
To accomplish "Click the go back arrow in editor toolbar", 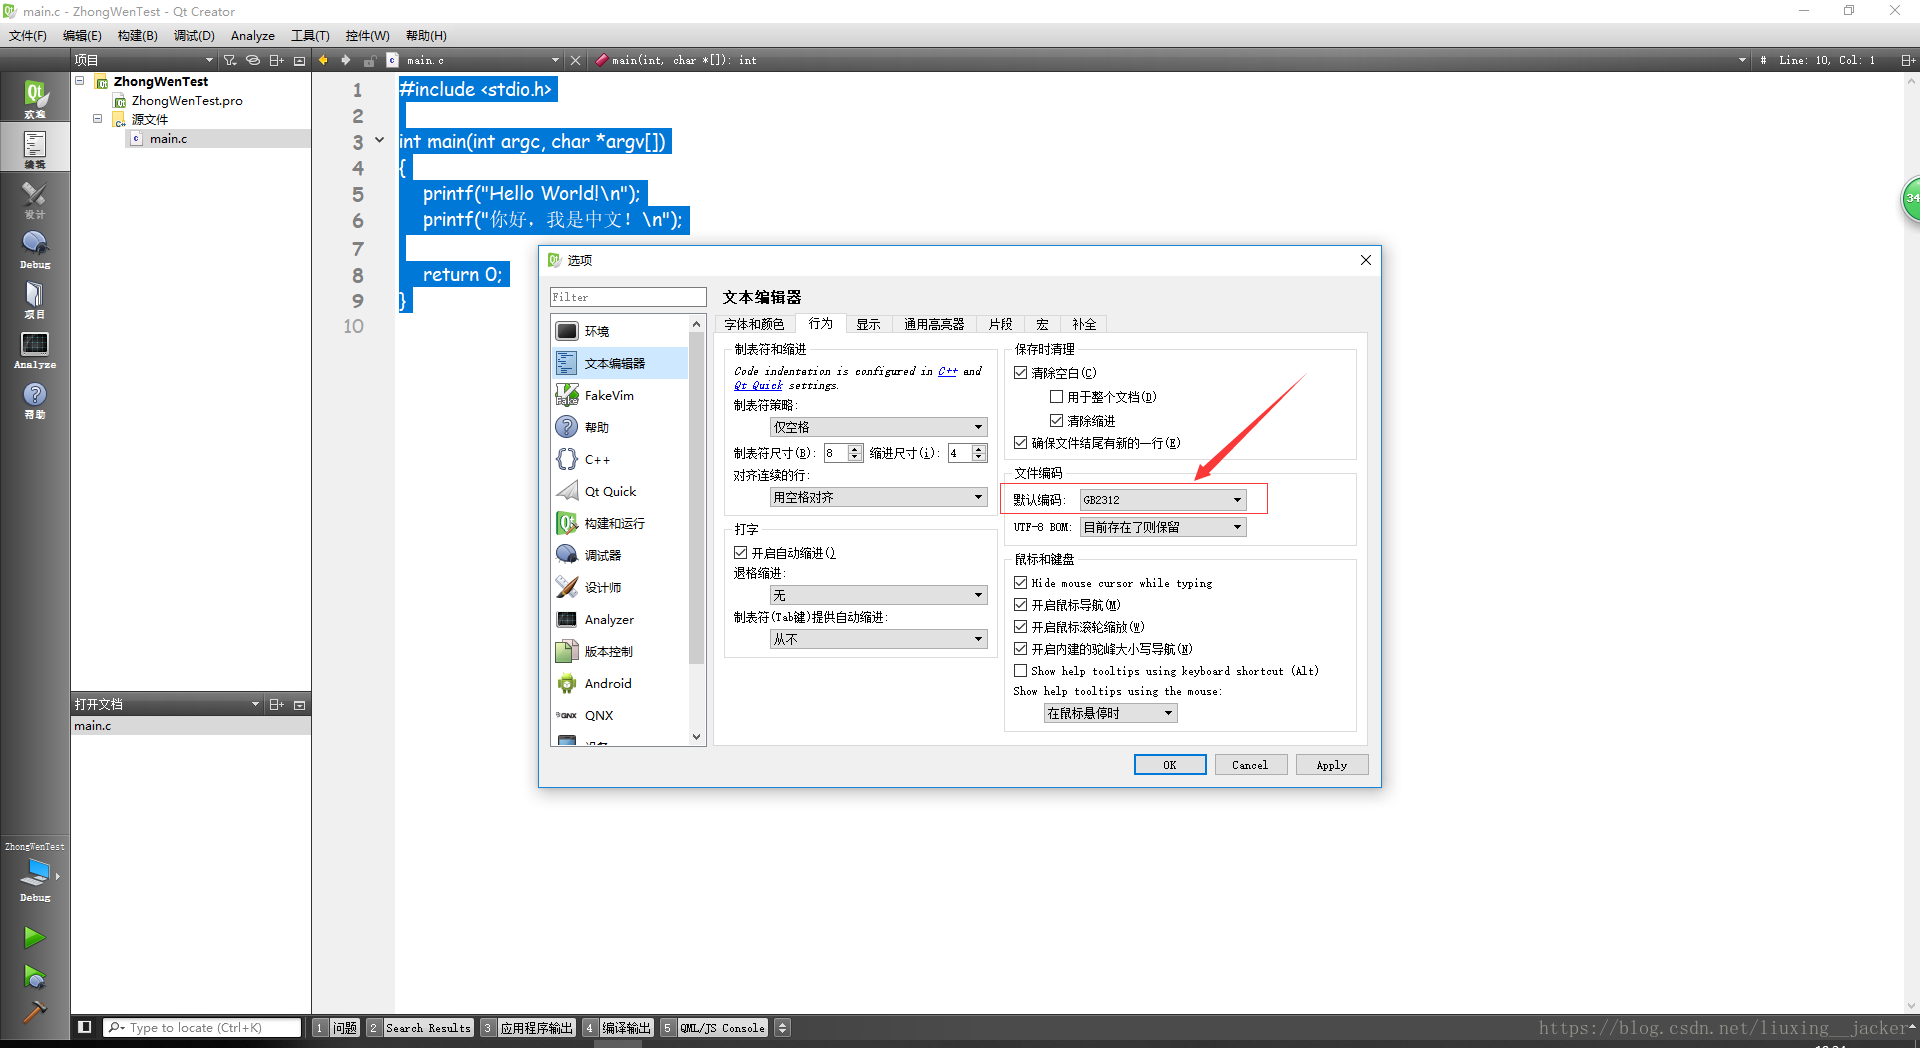I will point(323,60).
